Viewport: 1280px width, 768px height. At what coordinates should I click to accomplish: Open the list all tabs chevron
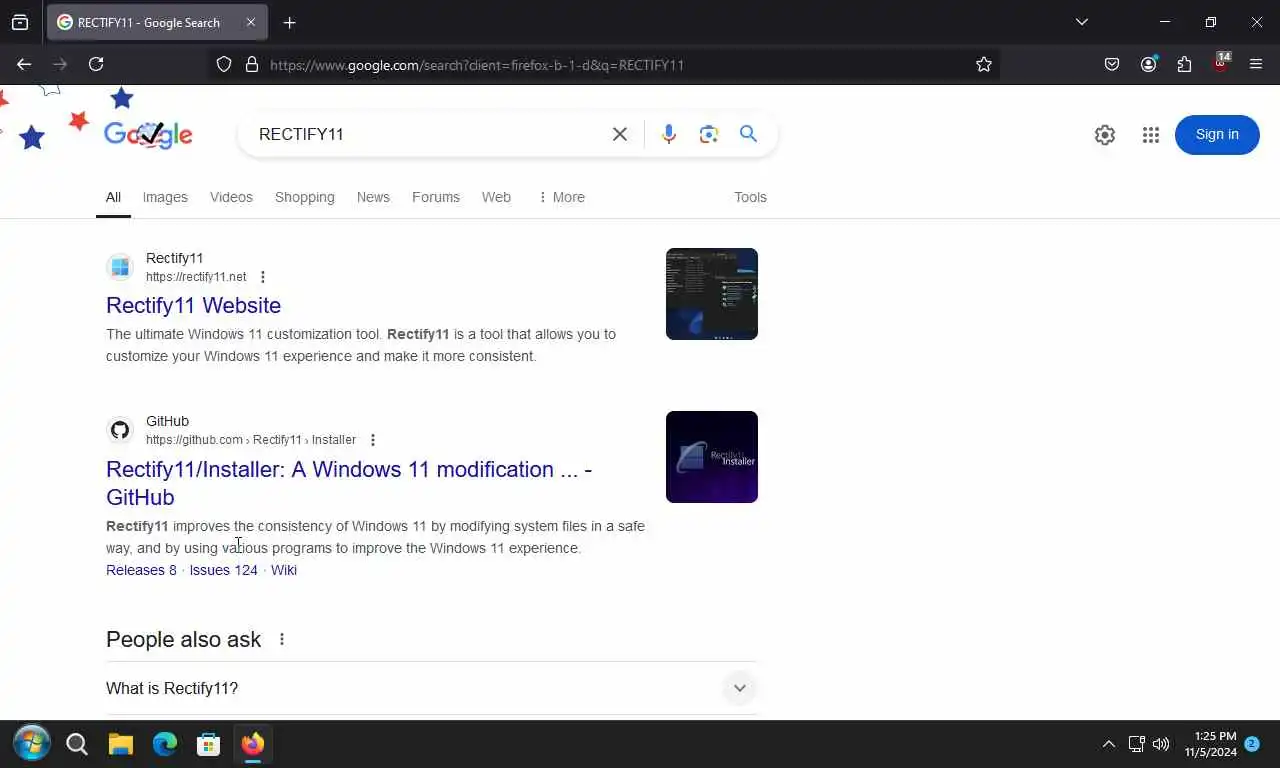tap(1081, 22)
